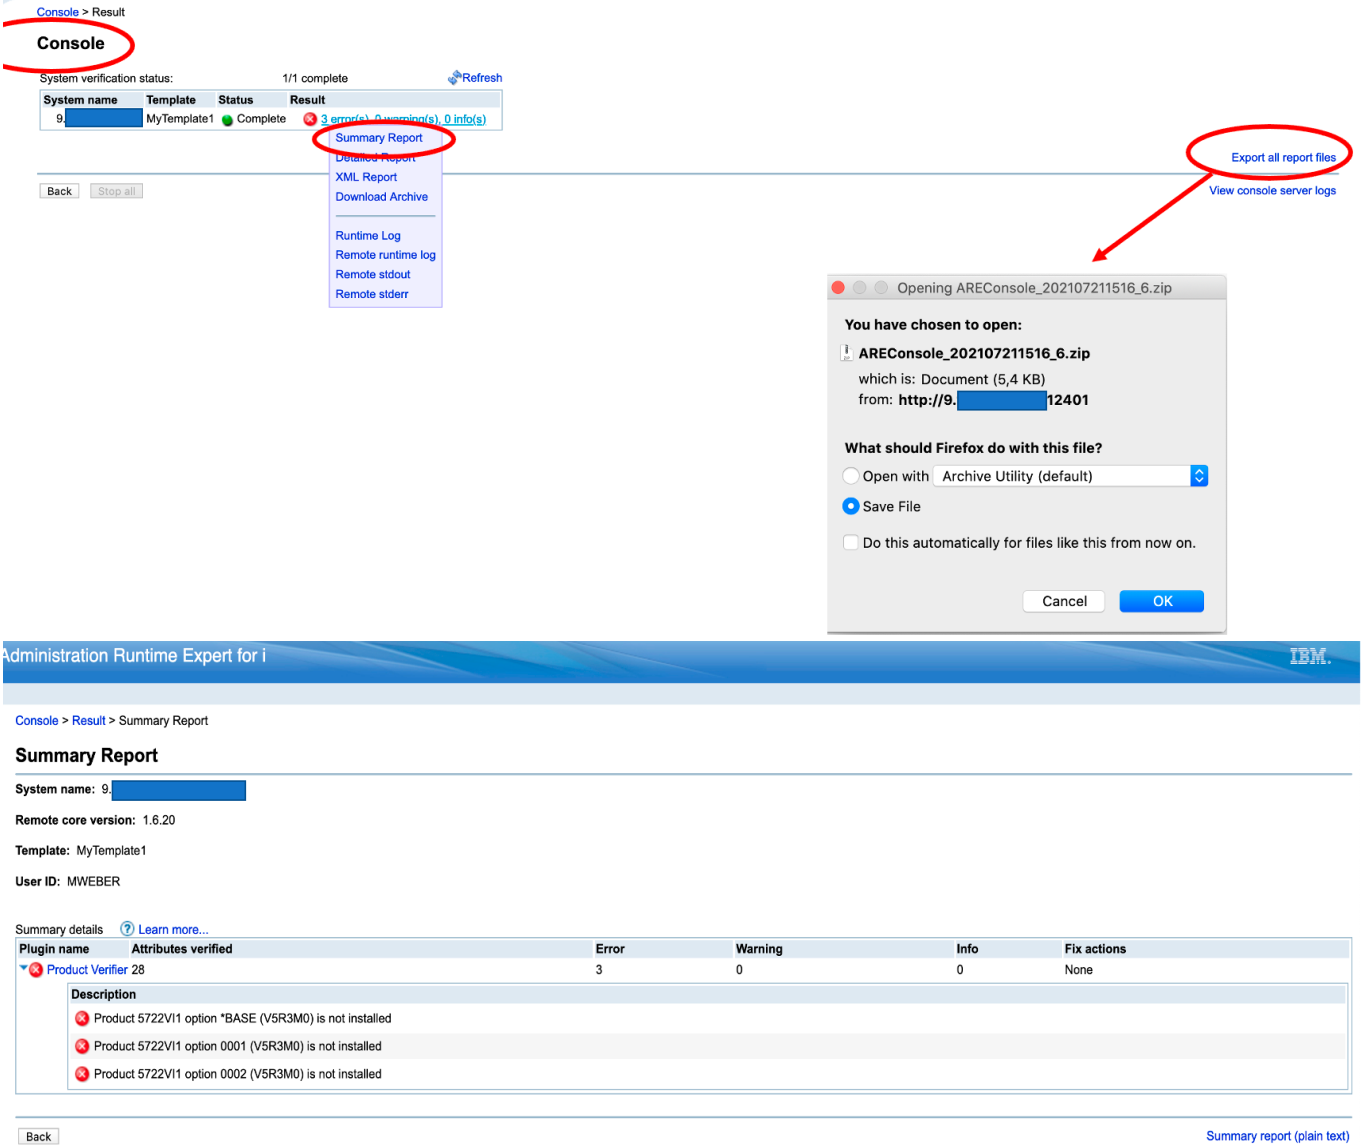This screenshot has height=1145, width=1361.
Task: Click the Warning column header
Action: pos(759,949)
